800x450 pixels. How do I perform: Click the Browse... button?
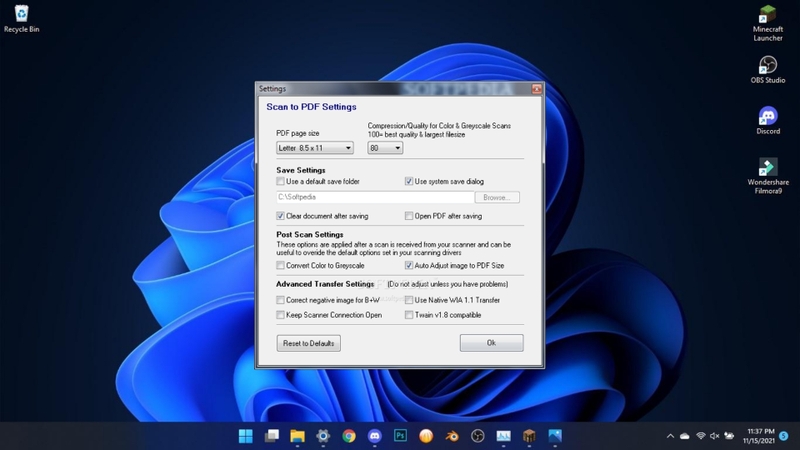pos(497,197)
